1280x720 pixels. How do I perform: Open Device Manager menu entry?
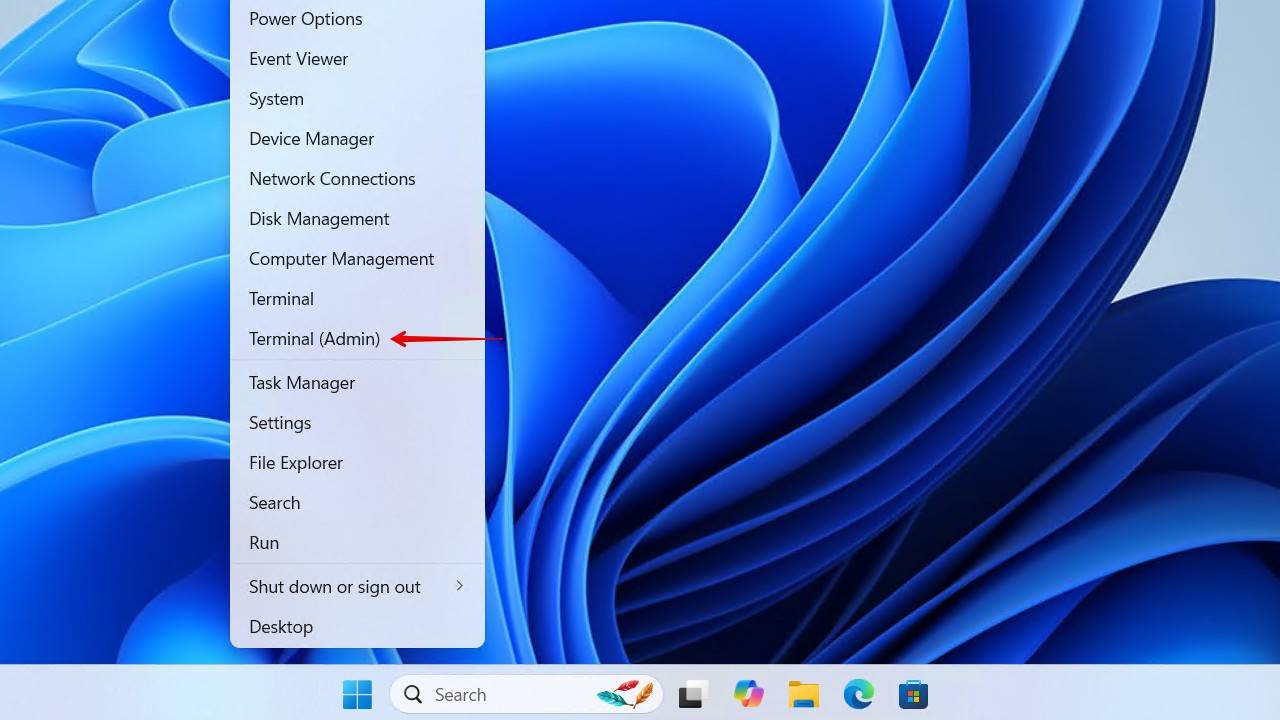311,139
